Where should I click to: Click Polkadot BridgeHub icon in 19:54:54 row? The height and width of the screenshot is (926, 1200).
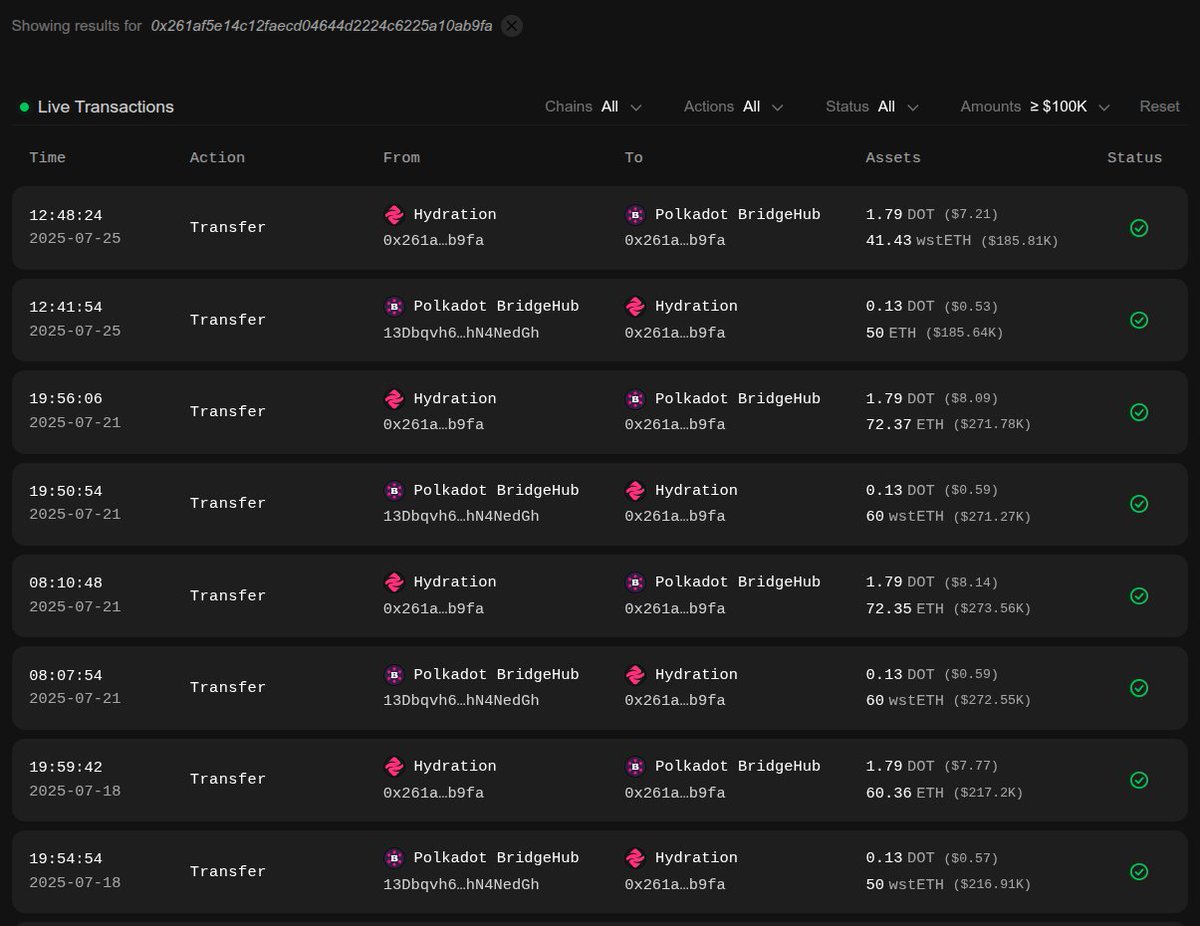coord(394,858)
